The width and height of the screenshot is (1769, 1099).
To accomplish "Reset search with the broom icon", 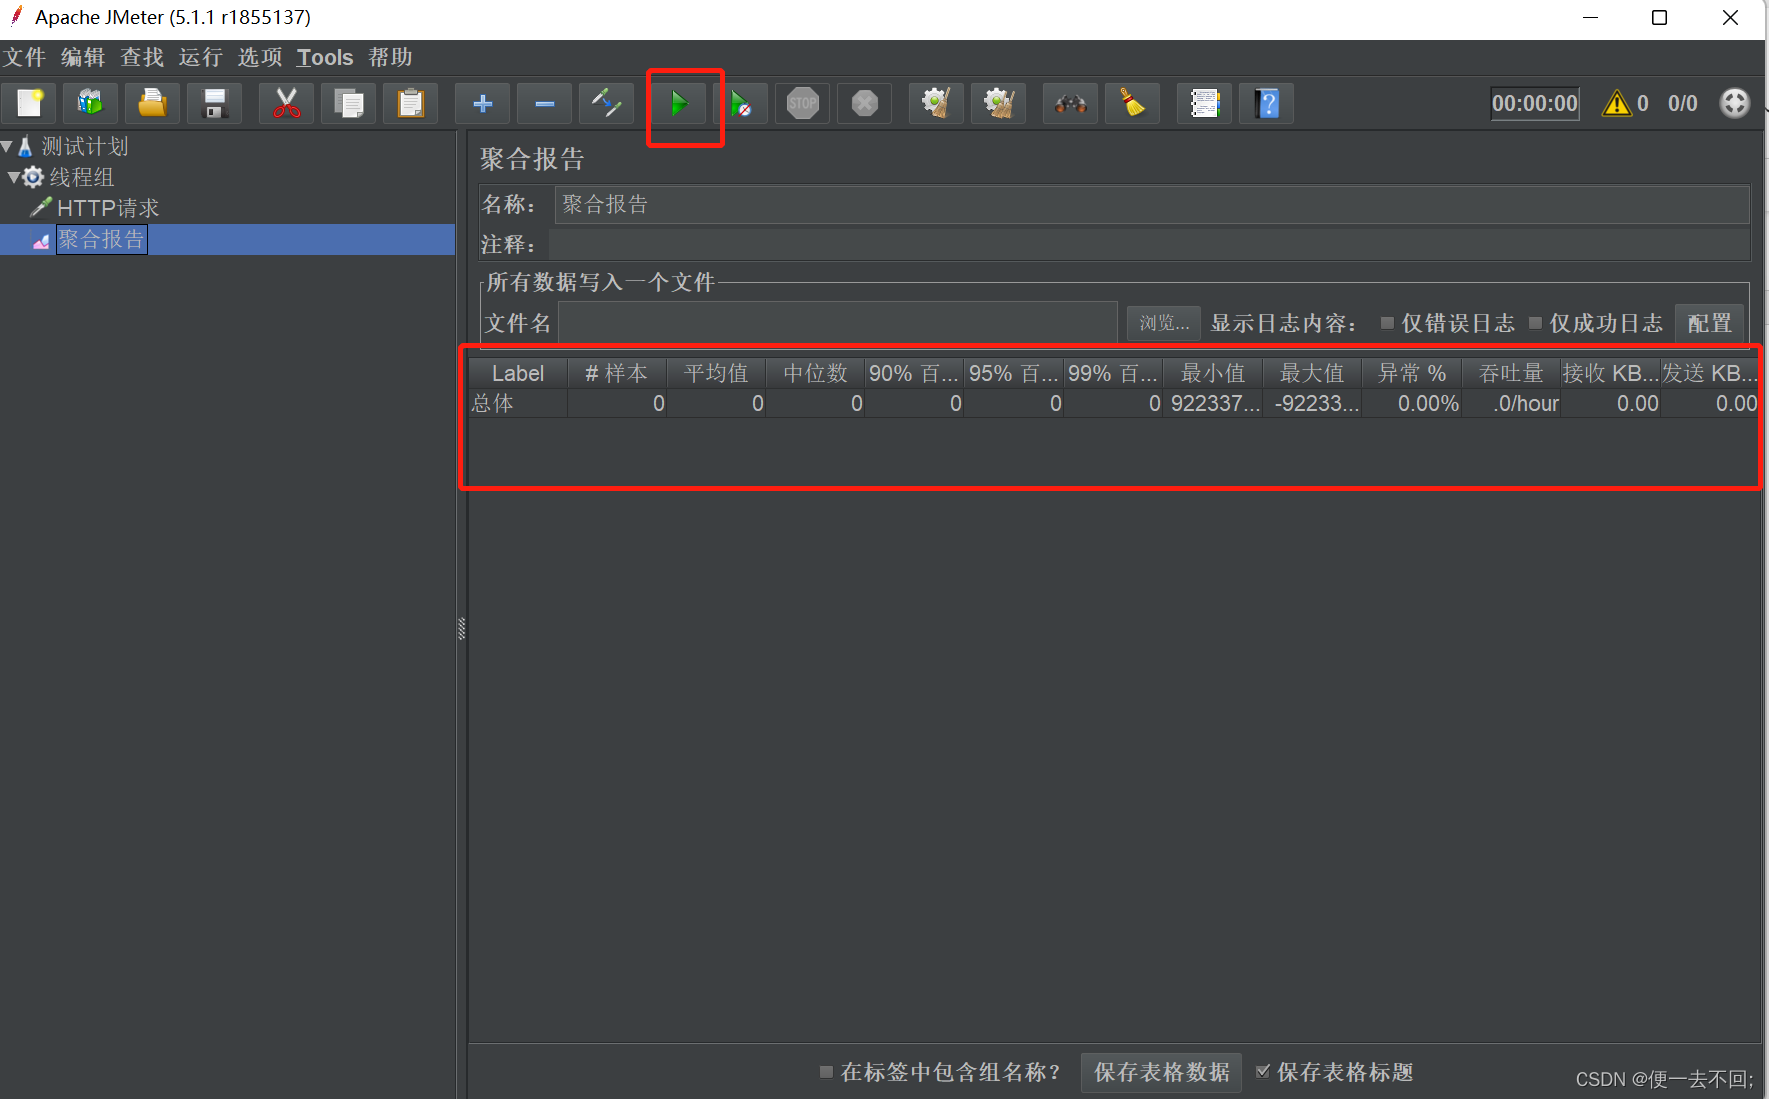I will coord(1132,103).
